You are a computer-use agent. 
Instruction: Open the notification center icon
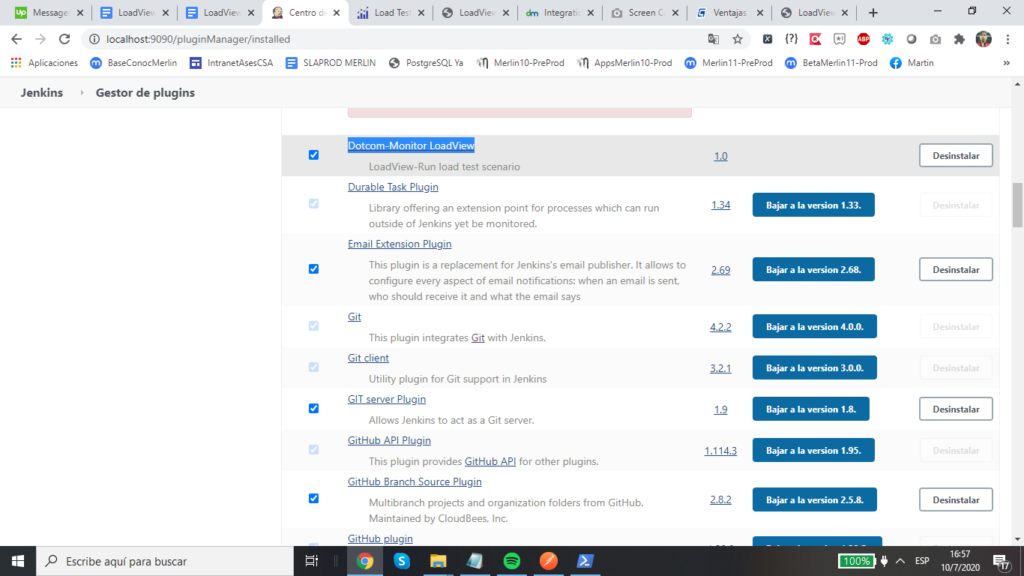tap(1001, 562)
